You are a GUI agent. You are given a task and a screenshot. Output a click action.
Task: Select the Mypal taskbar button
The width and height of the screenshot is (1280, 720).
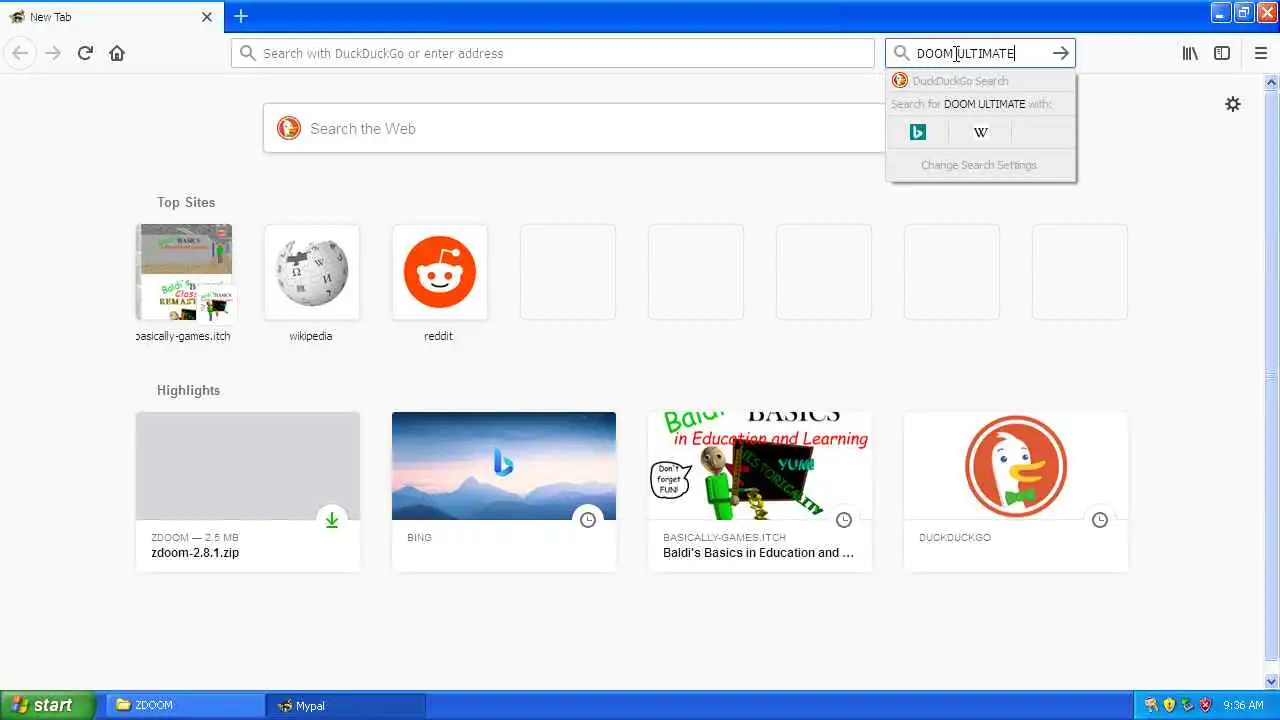pos(345,705)
